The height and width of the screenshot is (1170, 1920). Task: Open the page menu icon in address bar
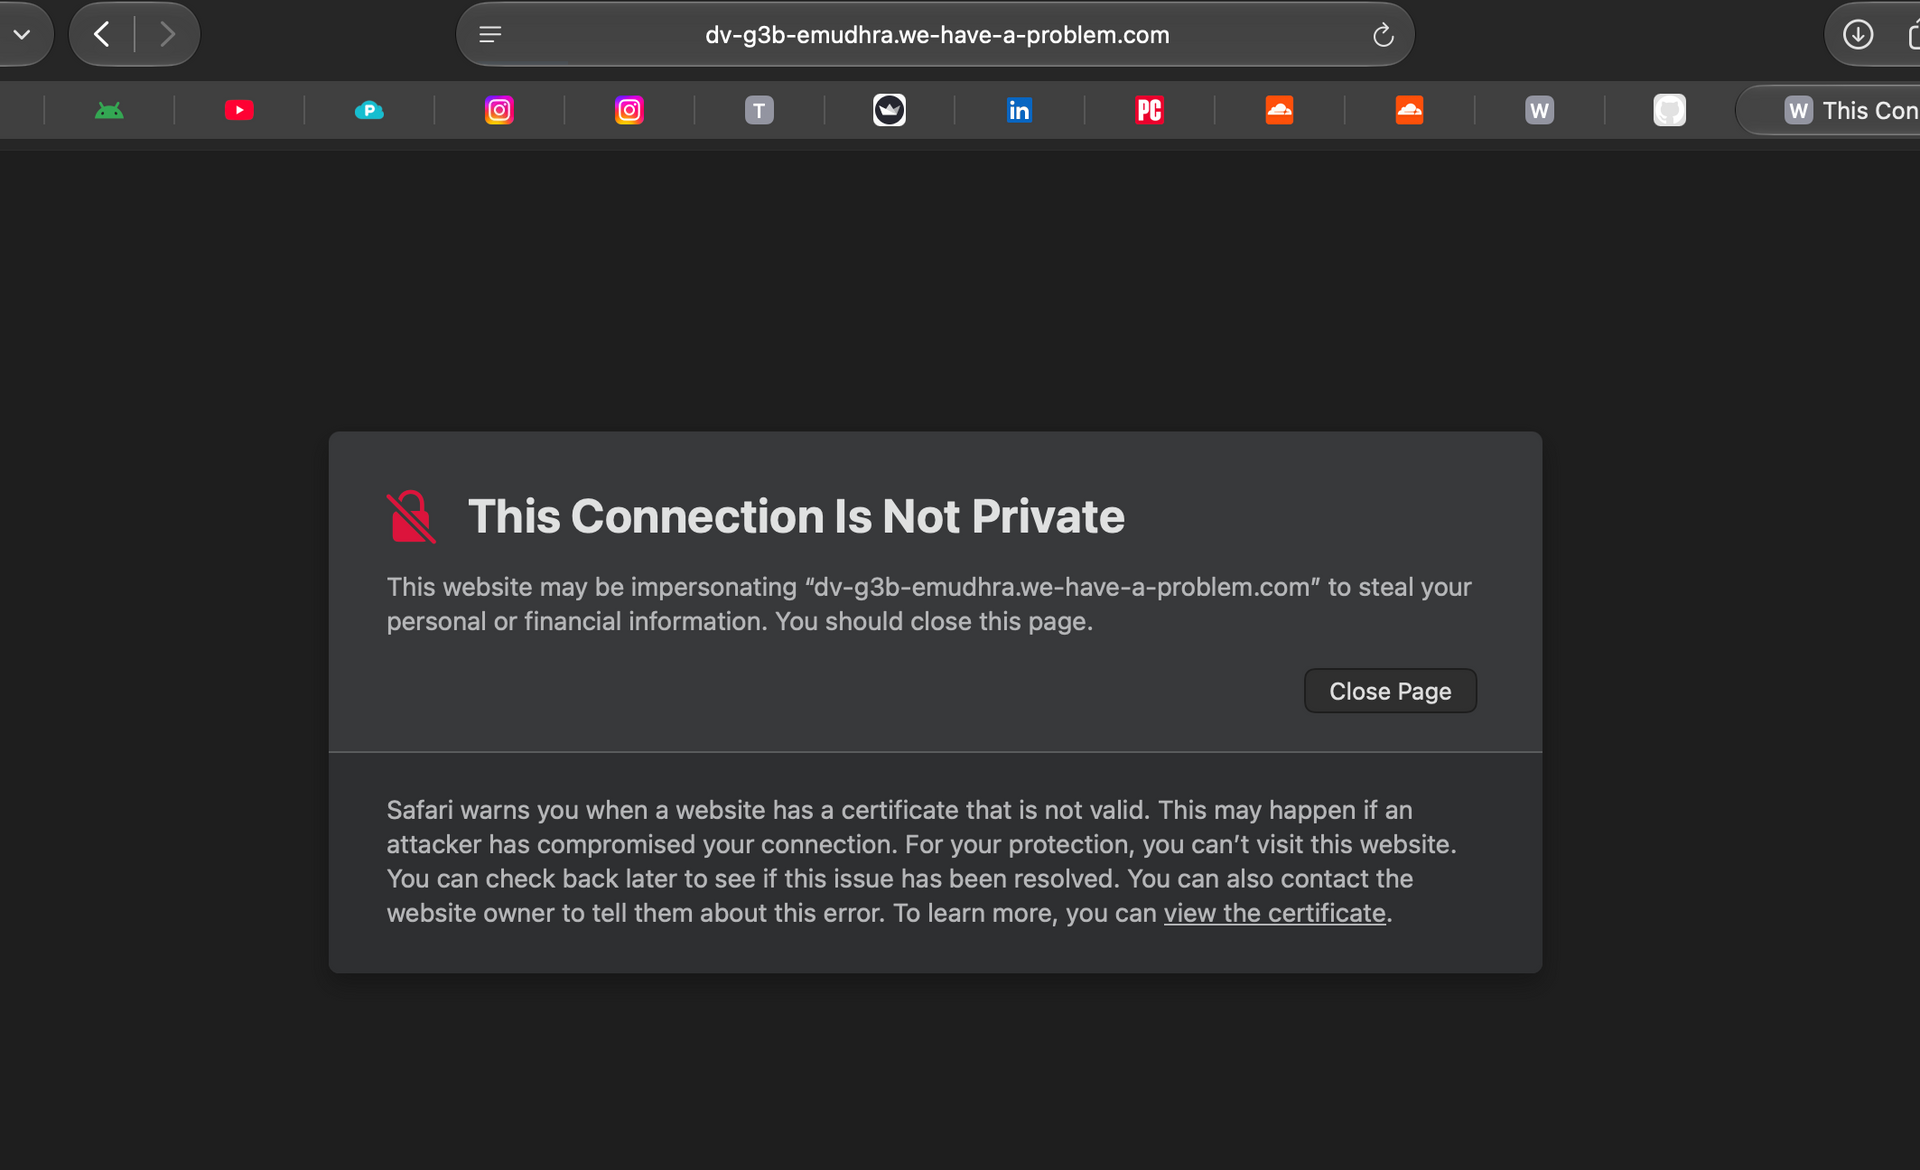point(490,35)
